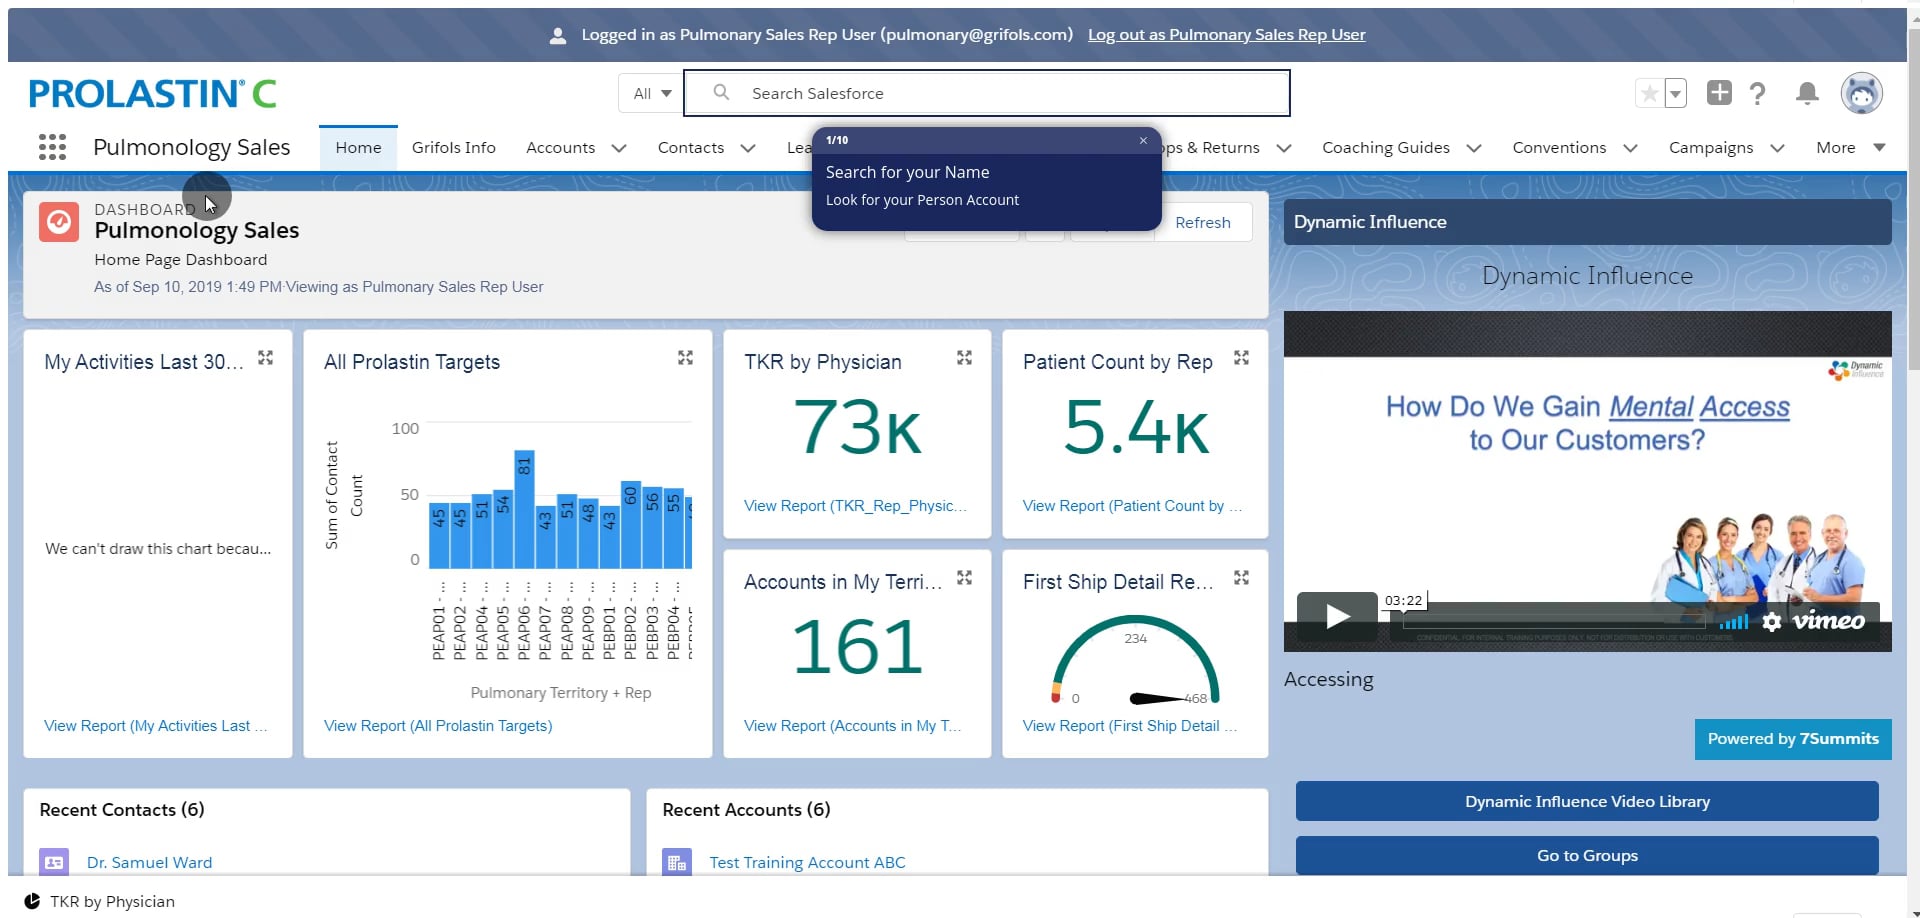Close the Search for your Name tooltip
Viewport: 1920px width, 918px height.
[1143, 141]
